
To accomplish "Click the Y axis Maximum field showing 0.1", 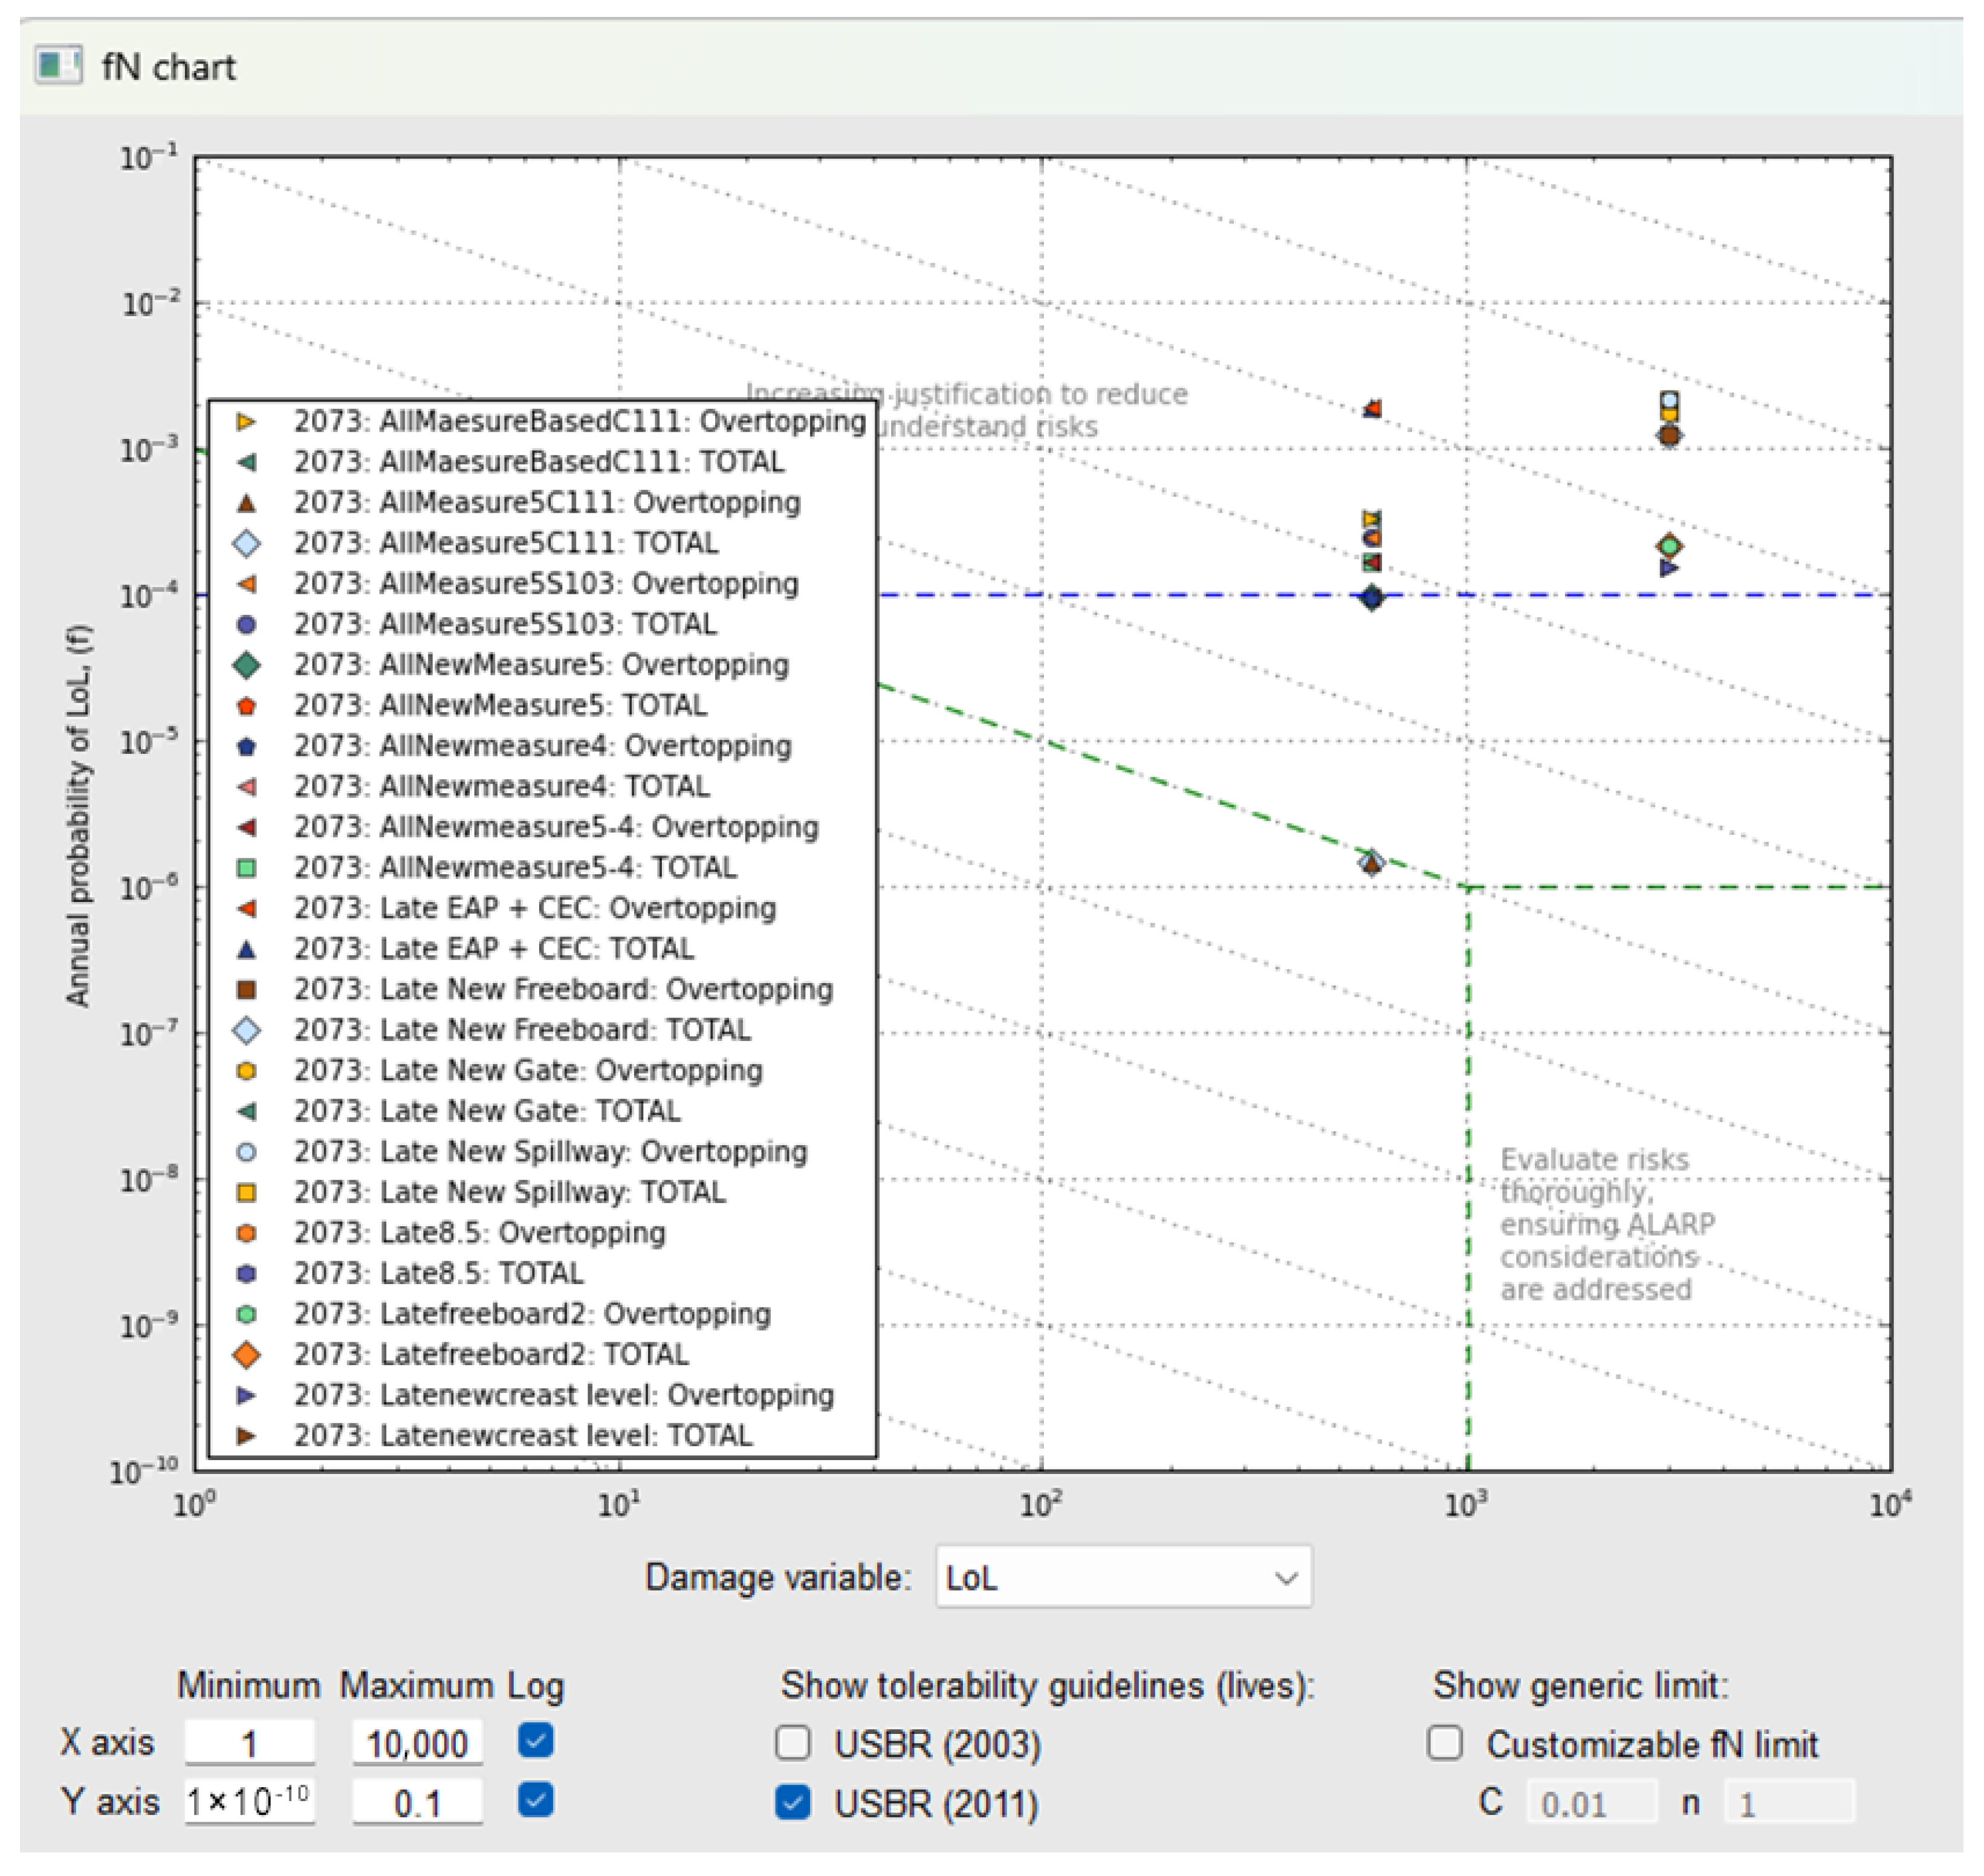I will pyautogui.click(x=417, y=1802).
